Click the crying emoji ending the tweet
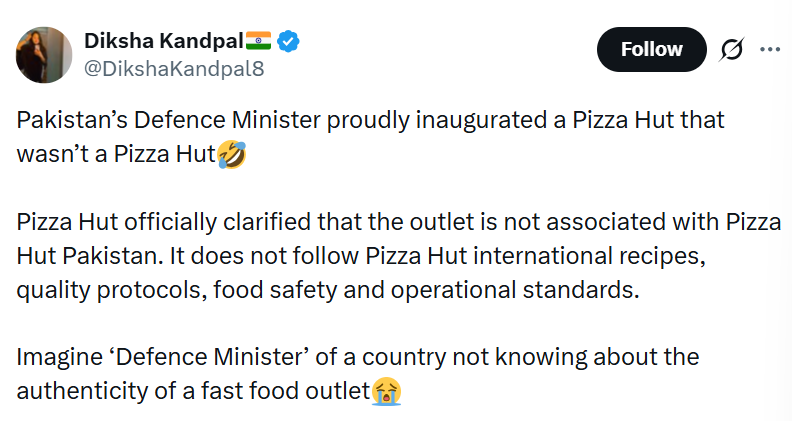 pyautogui.click(x=386, y=390)
